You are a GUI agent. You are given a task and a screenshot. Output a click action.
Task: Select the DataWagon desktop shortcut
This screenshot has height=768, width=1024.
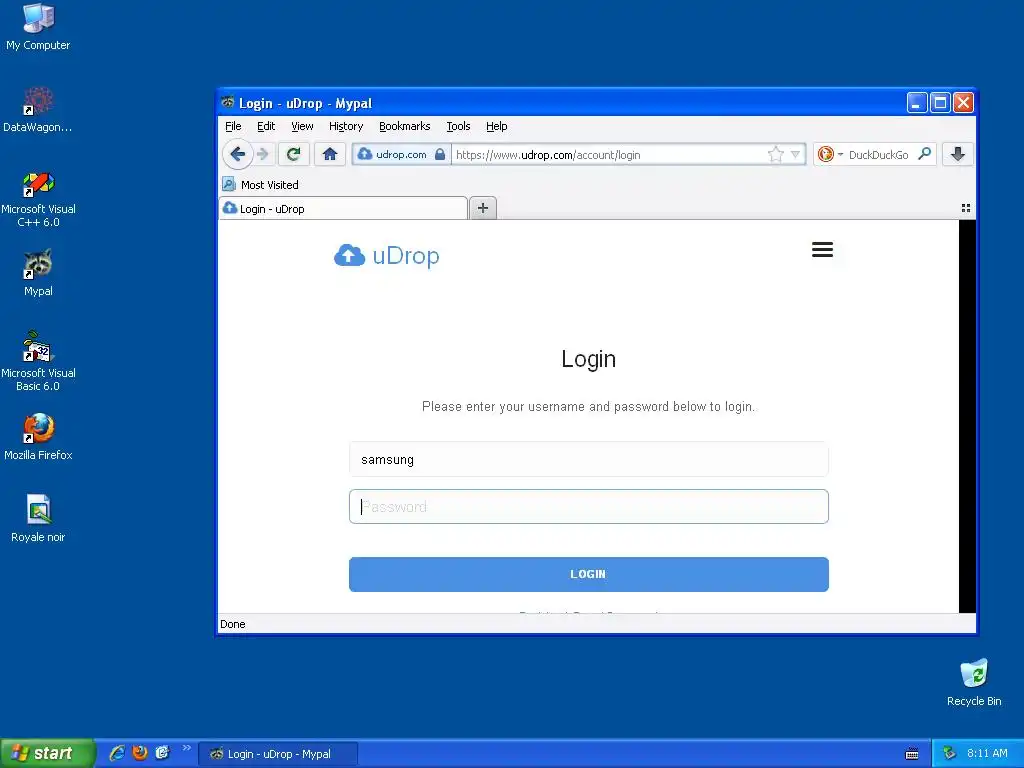pos(38,109)
